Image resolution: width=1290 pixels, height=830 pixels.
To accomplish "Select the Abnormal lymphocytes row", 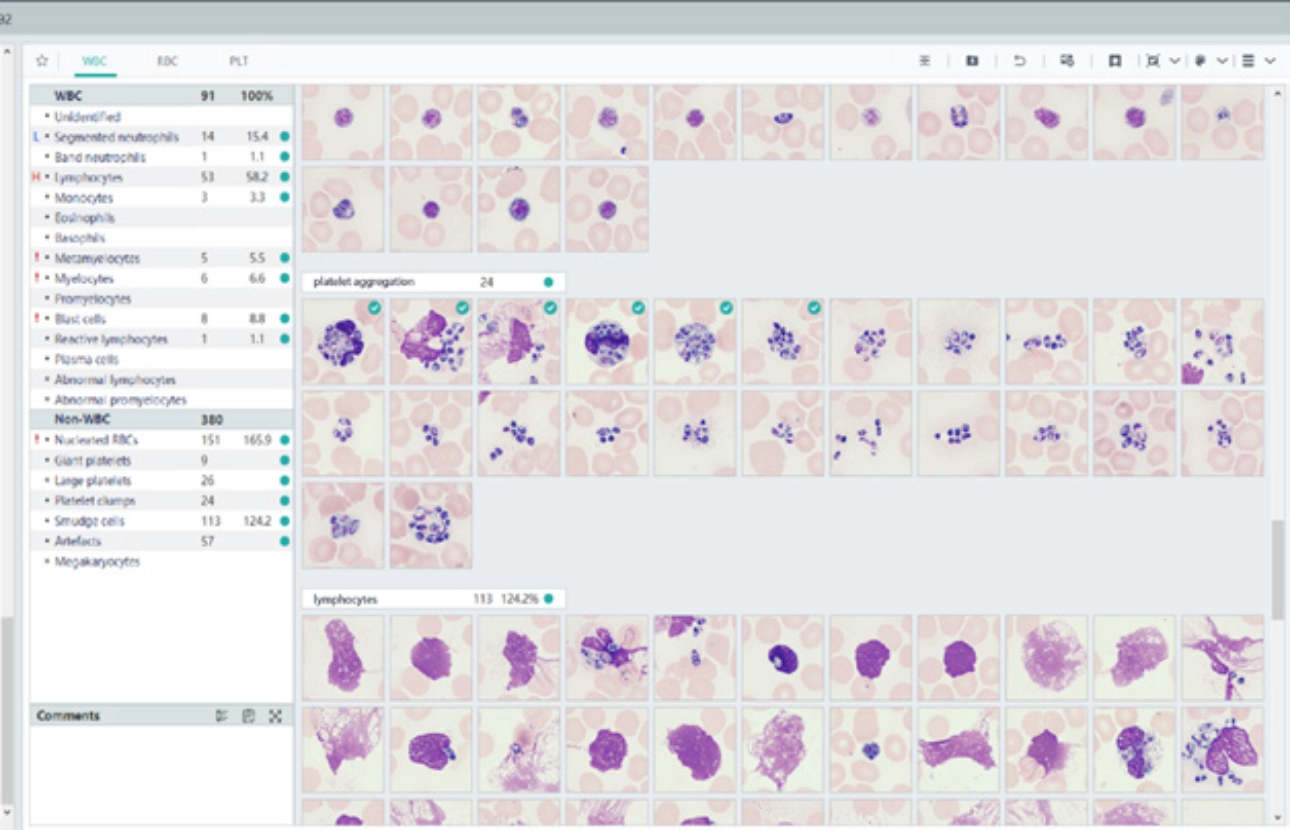I will [x=161, y=380].
